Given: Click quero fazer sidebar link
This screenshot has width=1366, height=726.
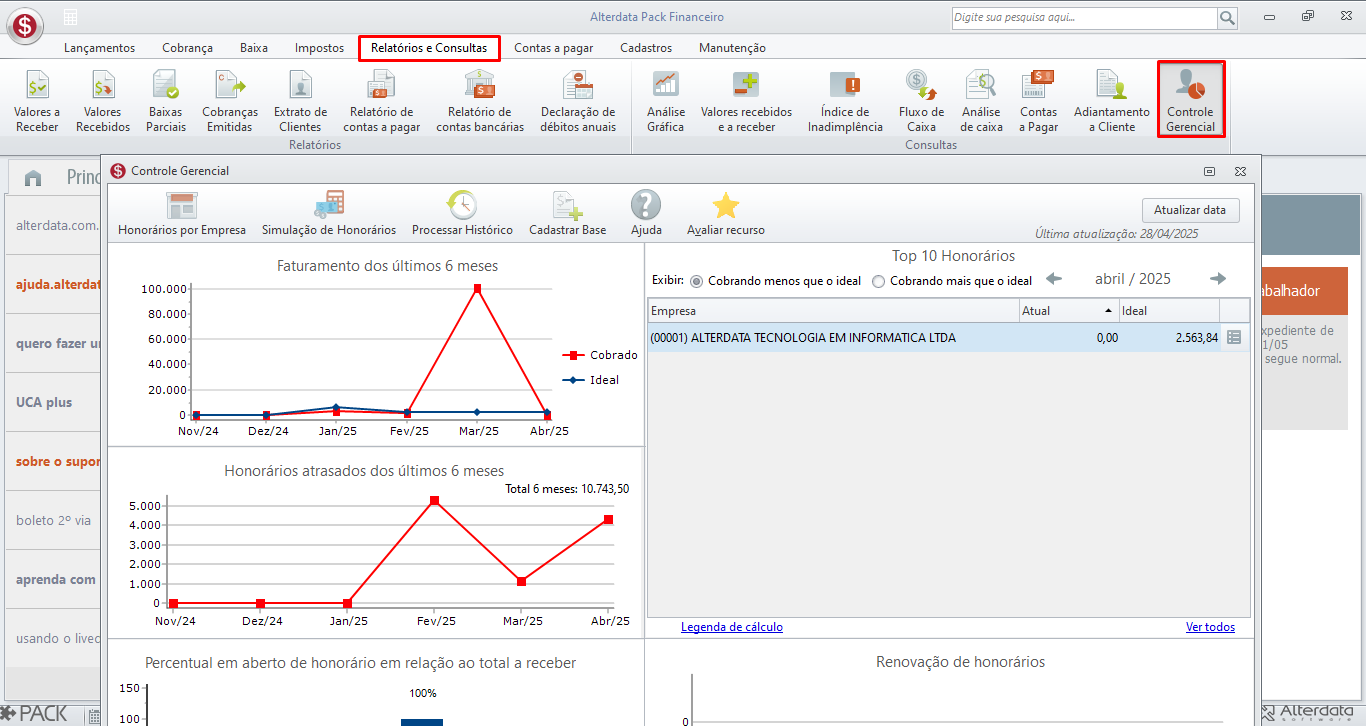Looking at the screenshot, I should (x=58, y=343).
